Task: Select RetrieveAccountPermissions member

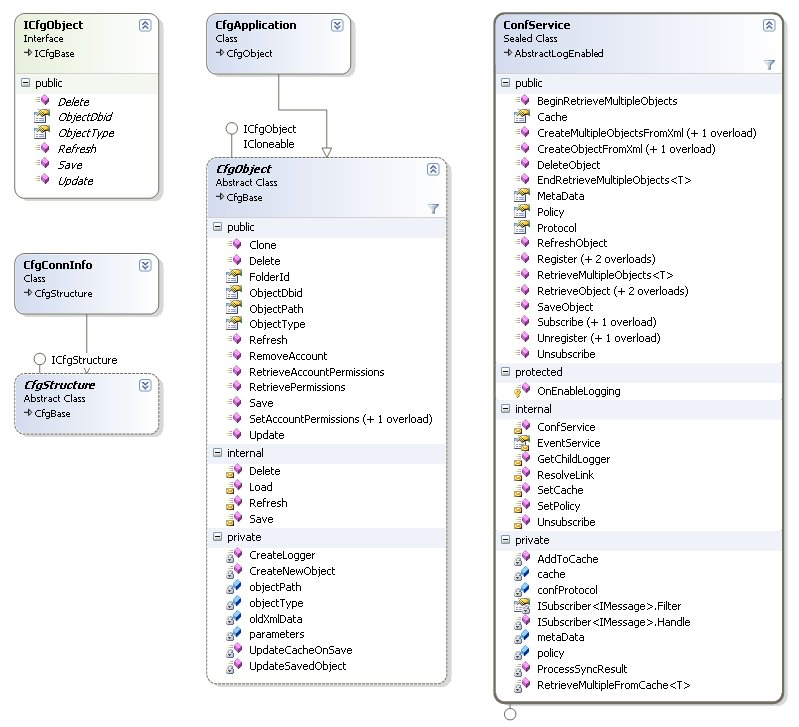Action: tap(316, 372)
